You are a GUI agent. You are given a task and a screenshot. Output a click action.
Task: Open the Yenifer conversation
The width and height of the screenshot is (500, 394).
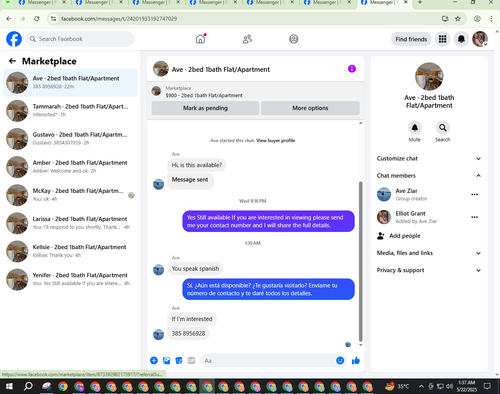pyautogui.click(x=70, y=279)
